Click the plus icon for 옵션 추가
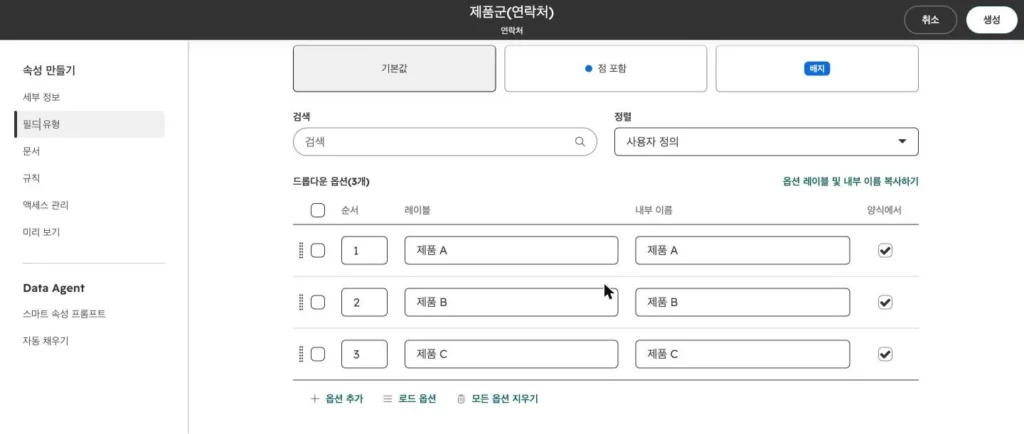This screenshot has height=434, width=1024. [x=314, y=398]
